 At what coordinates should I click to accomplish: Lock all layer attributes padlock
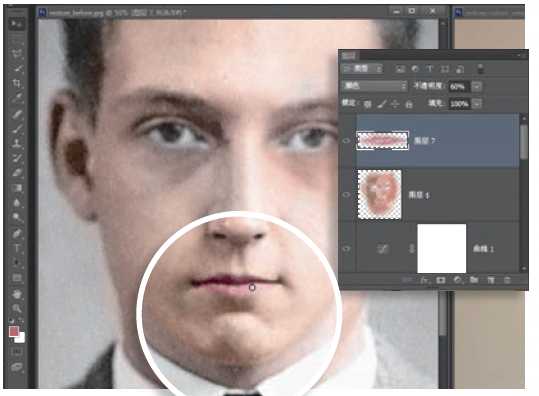click(x=409, y=104)
